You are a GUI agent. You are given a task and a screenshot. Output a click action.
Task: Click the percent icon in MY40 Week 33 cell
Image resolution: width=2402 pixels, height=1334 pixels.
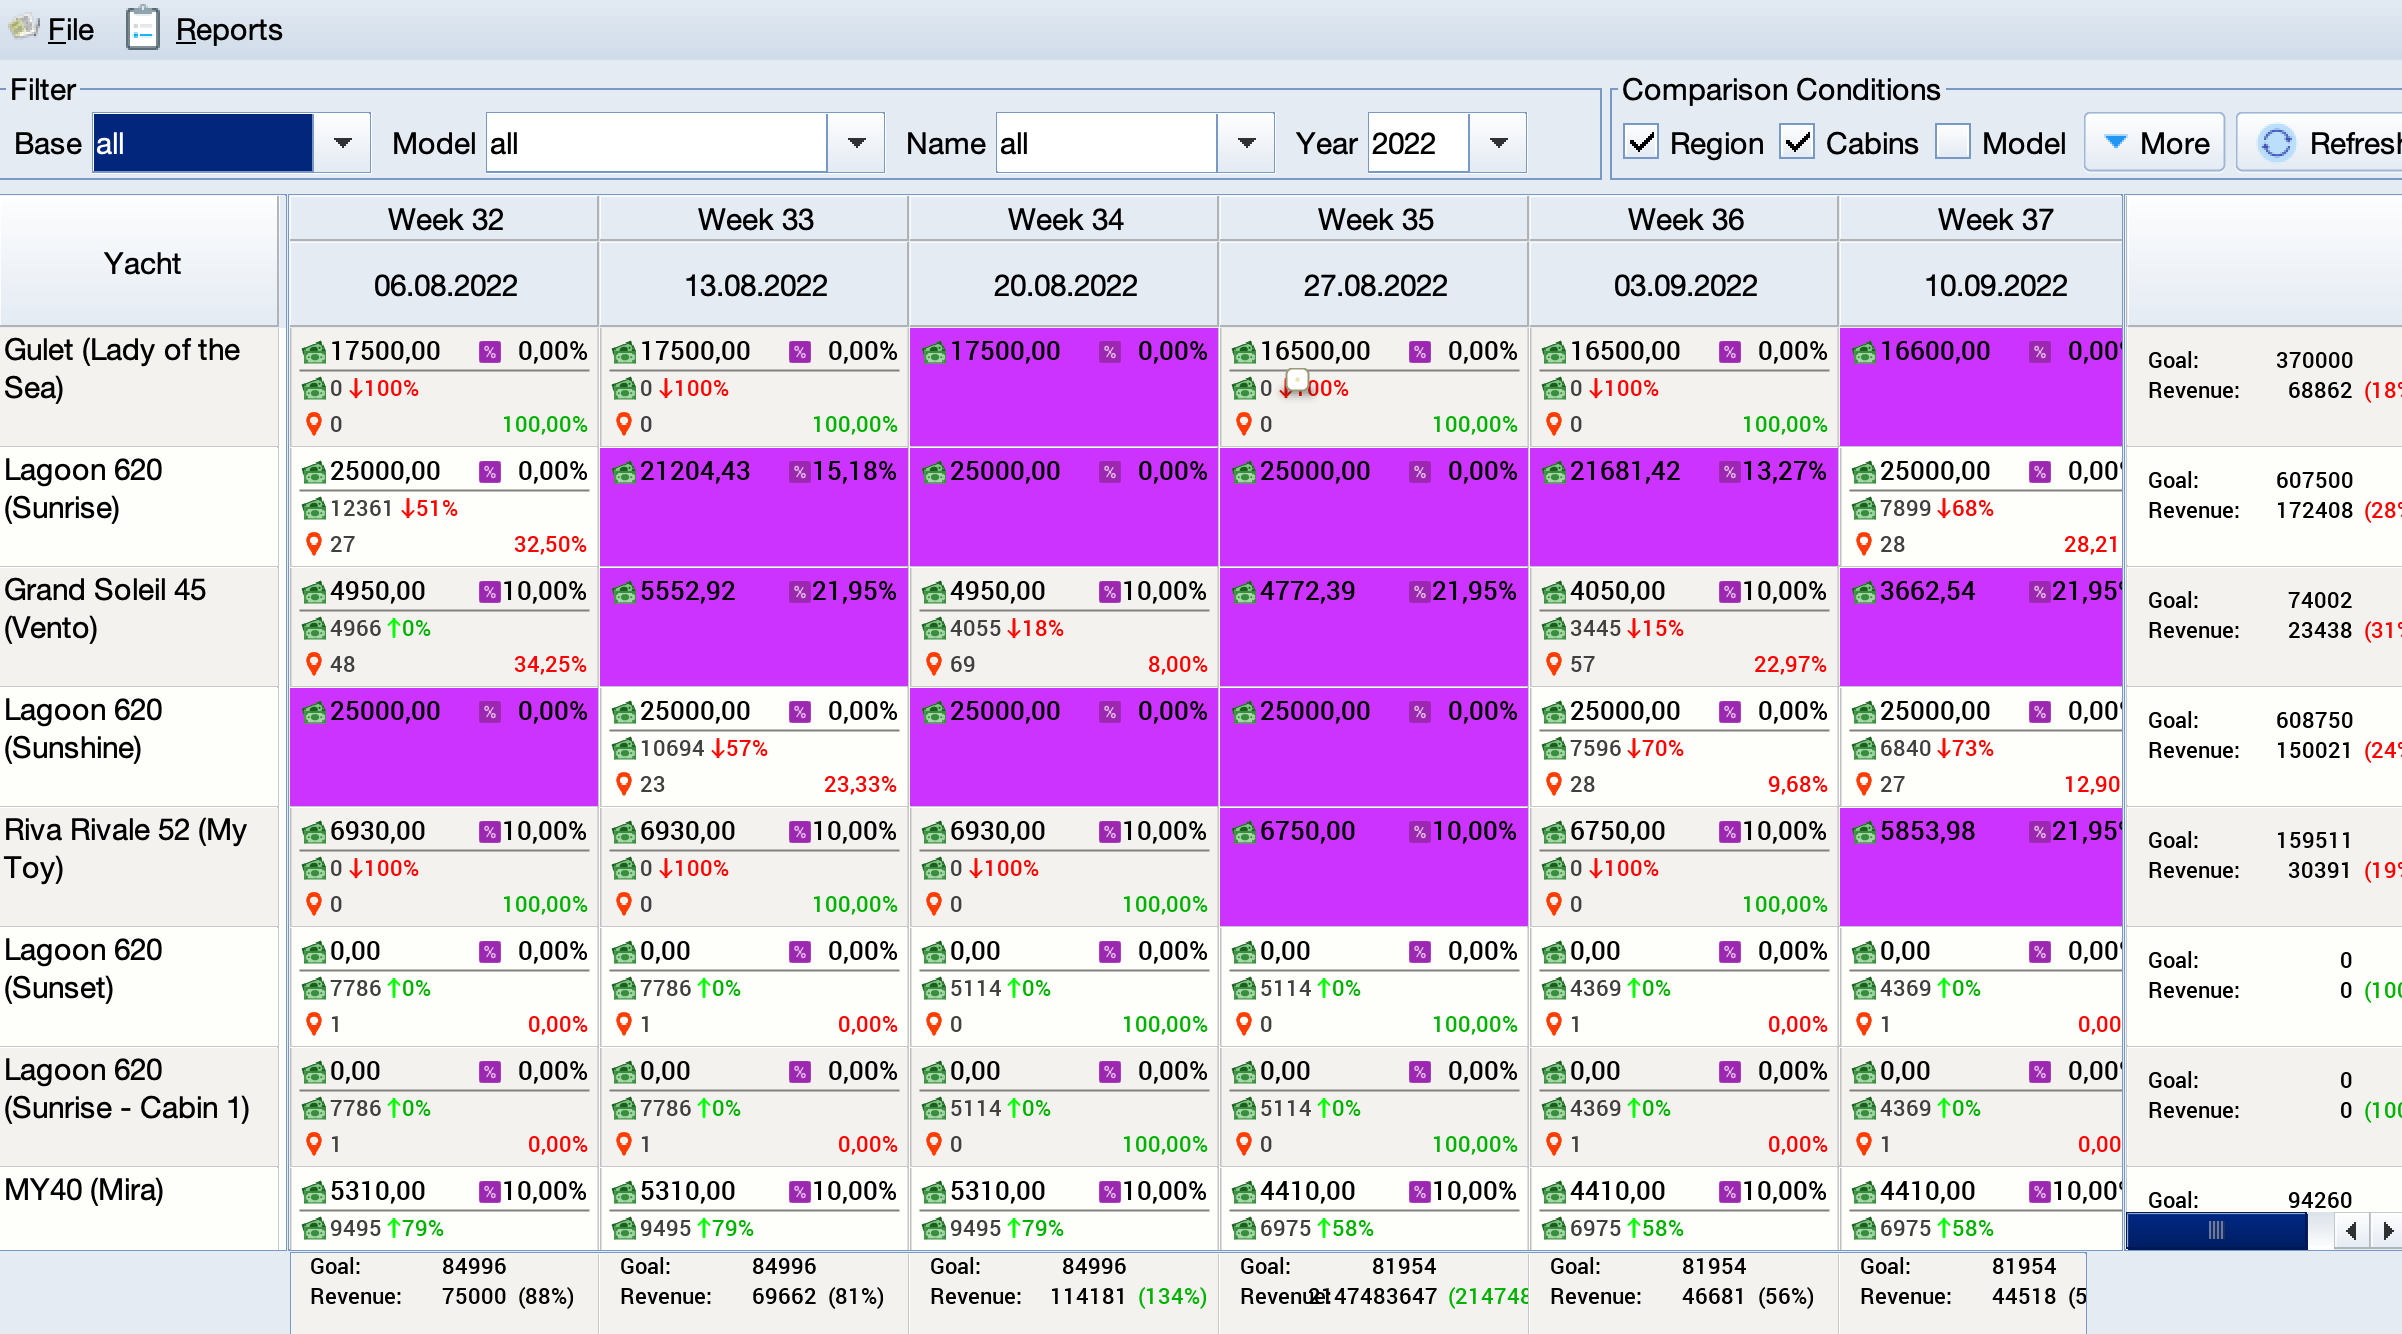tap(800, 1191)
